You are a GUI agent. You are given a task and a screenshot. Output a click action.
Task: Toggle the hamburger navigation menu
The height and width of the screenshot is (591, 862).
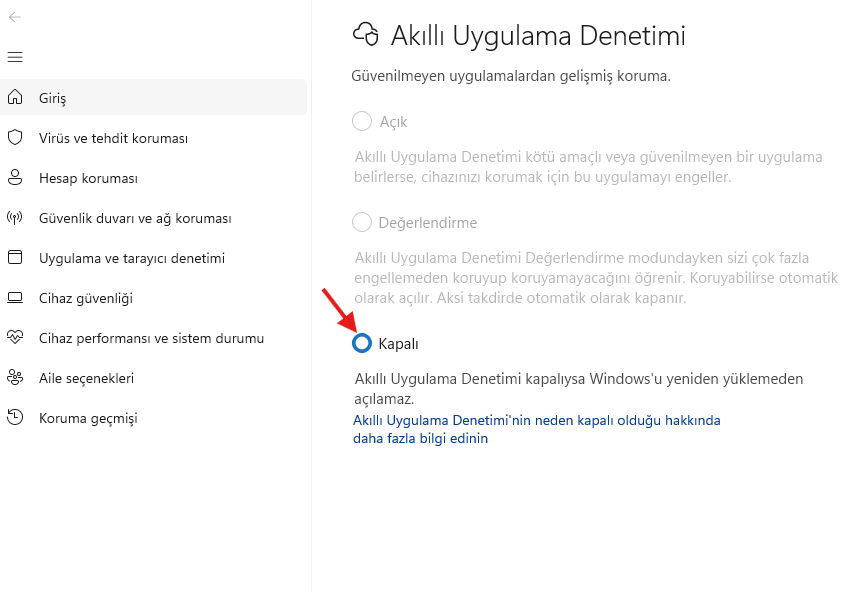[x=15, y=57]
